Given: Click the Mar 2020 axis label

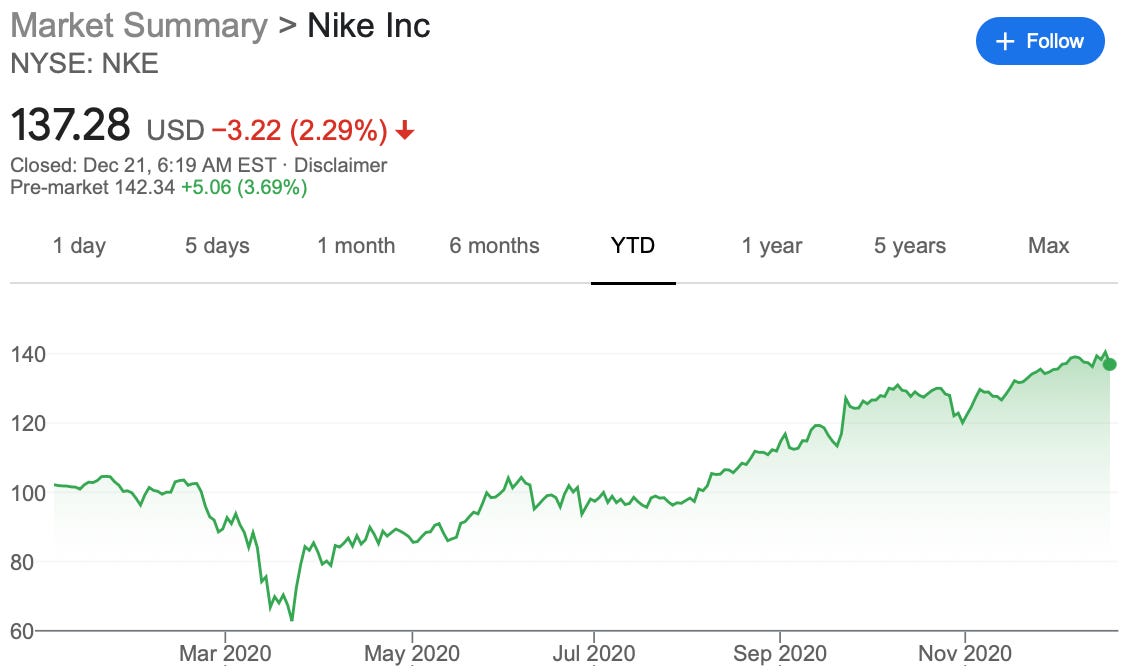Looking at the screenshot, I should coord(224,653).
